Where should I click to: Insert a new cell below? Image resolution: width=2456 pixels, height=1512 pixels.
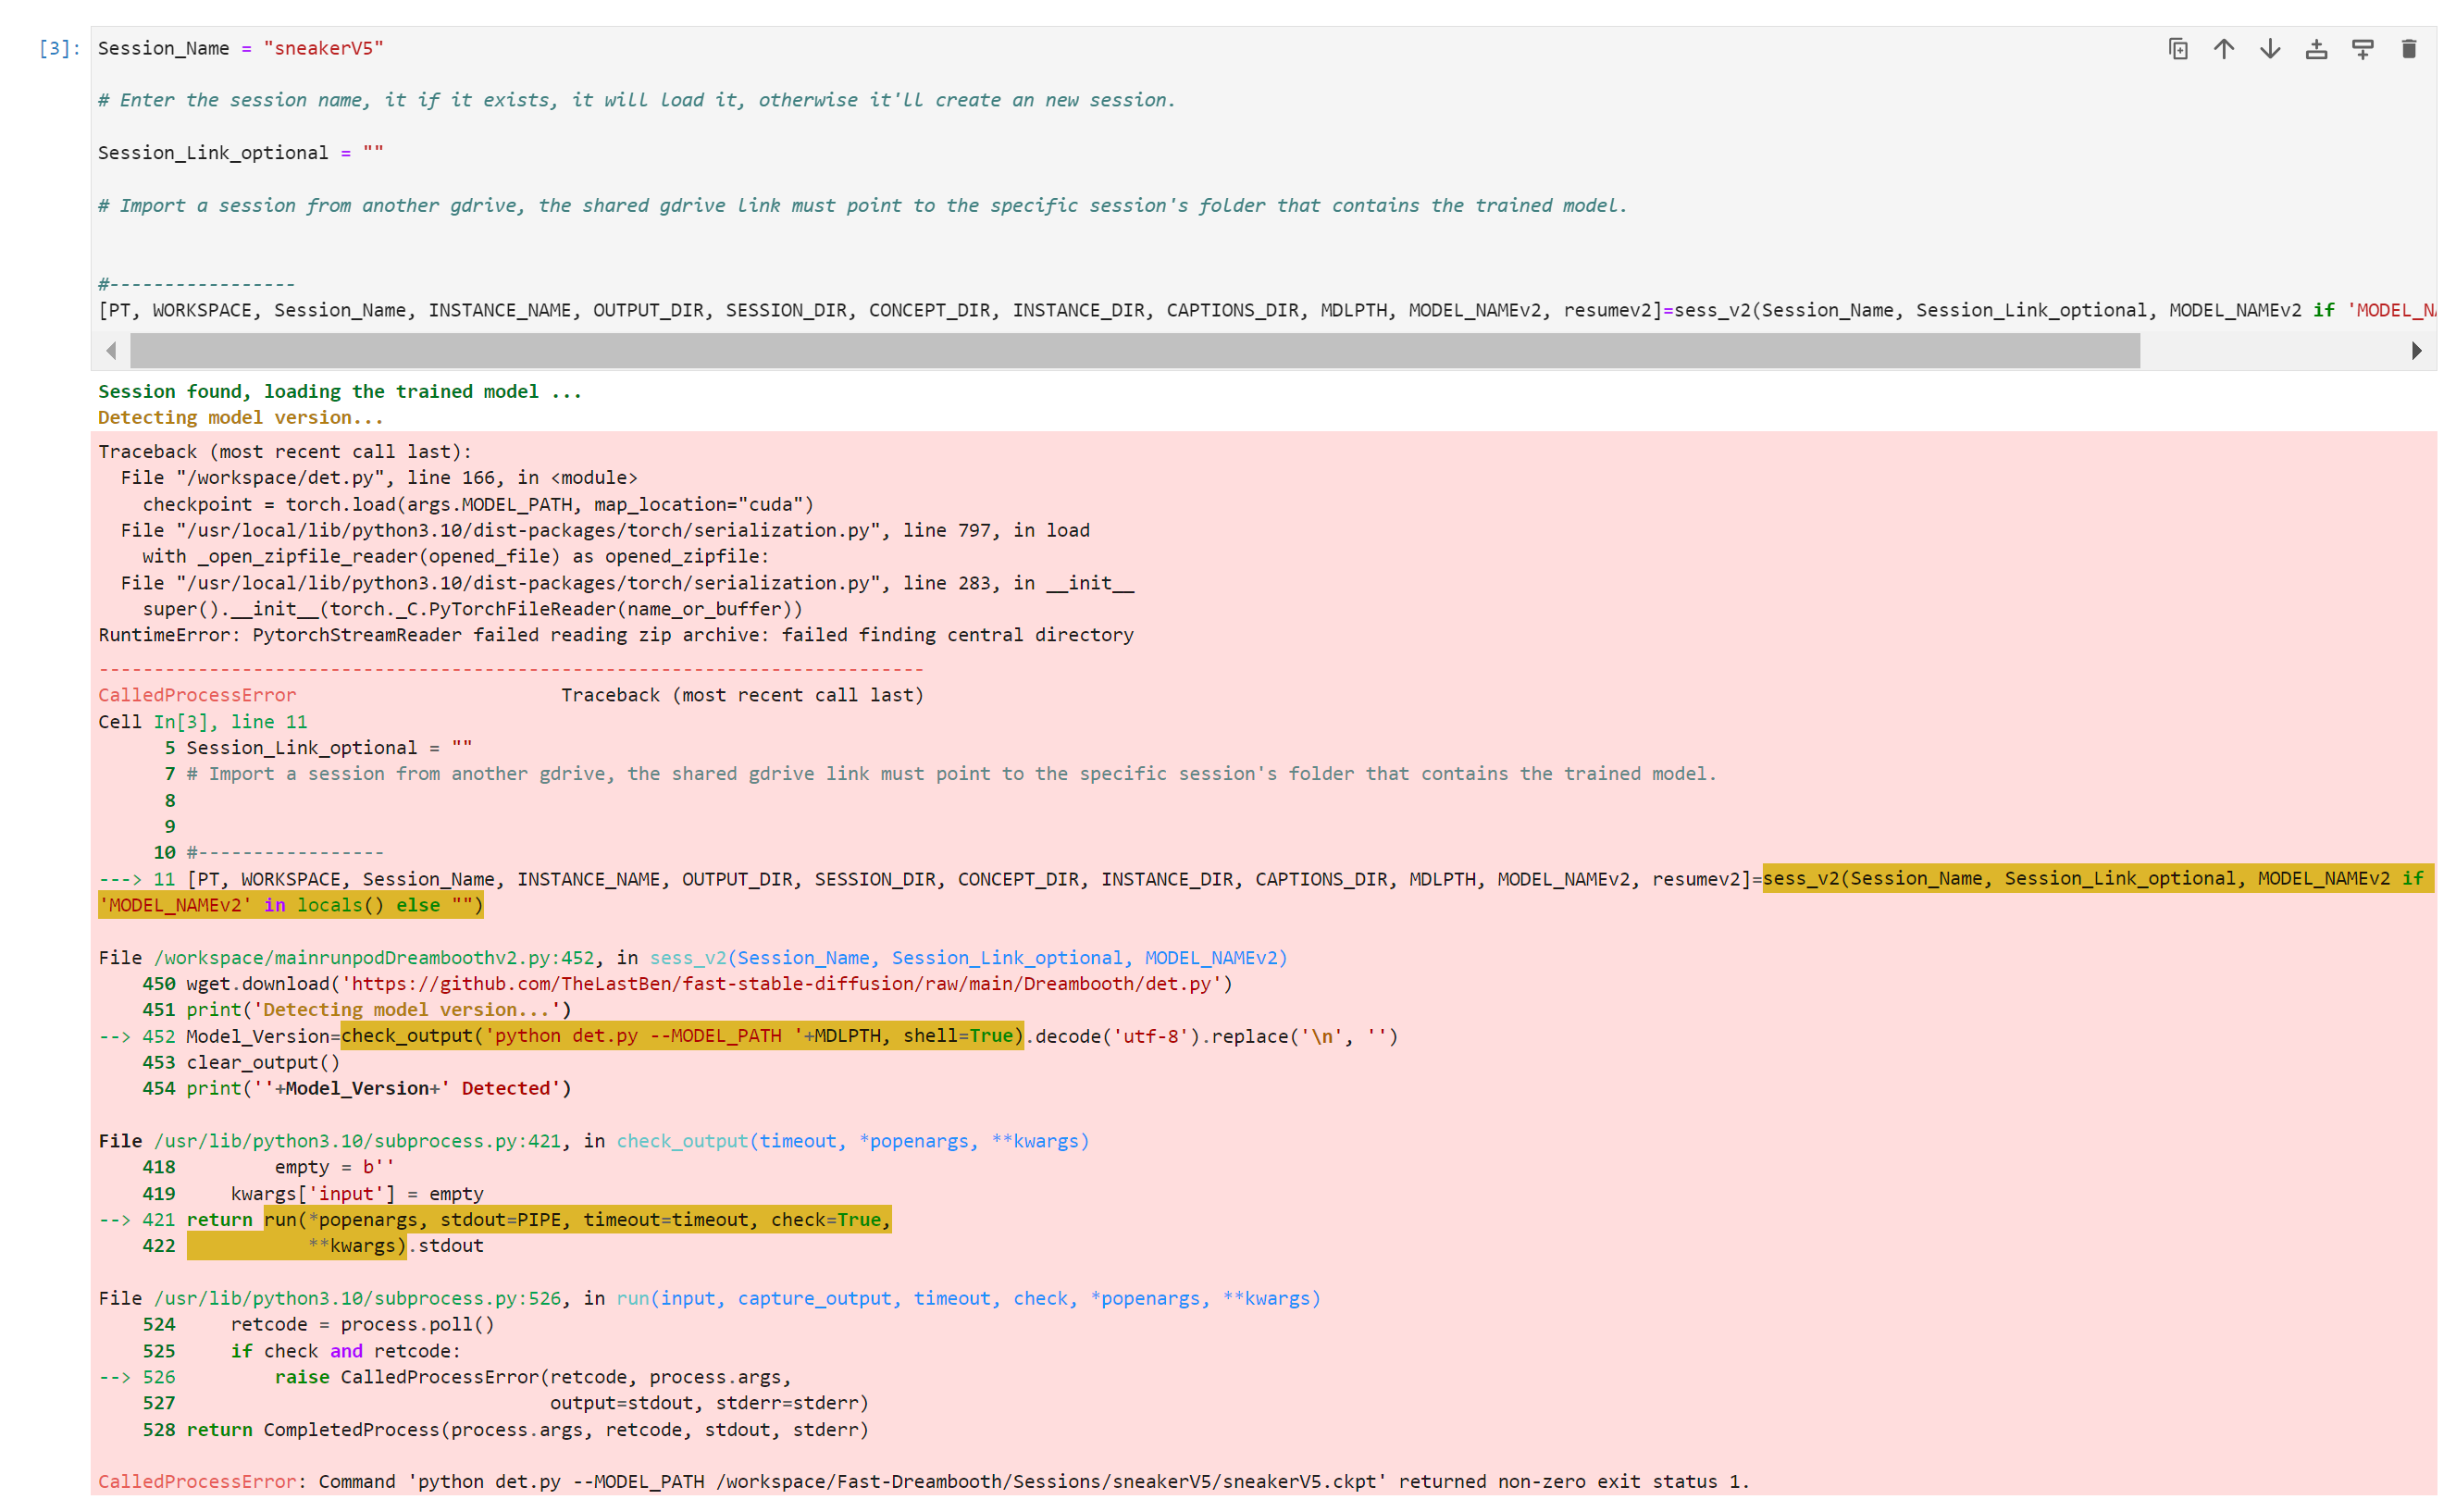2362,48
